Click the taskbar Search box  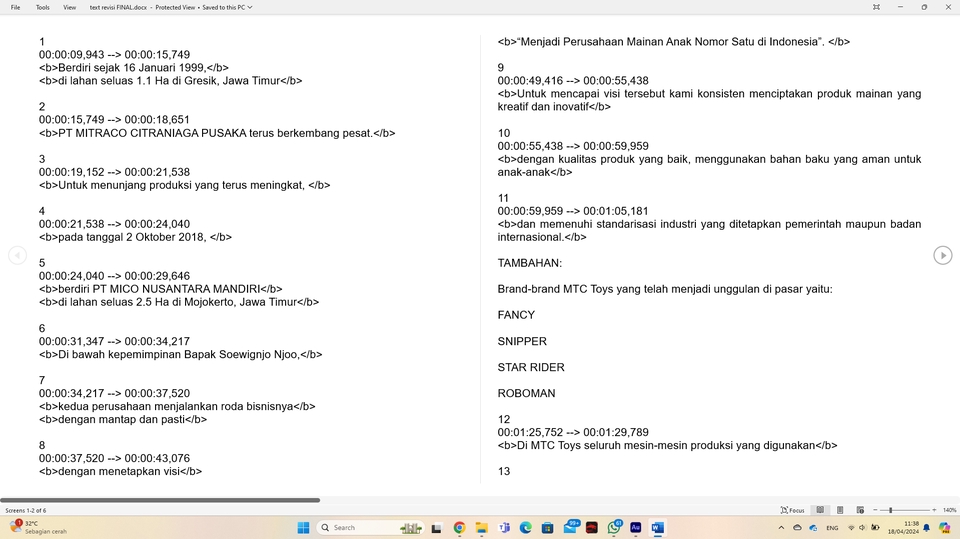tap(369, 527)
